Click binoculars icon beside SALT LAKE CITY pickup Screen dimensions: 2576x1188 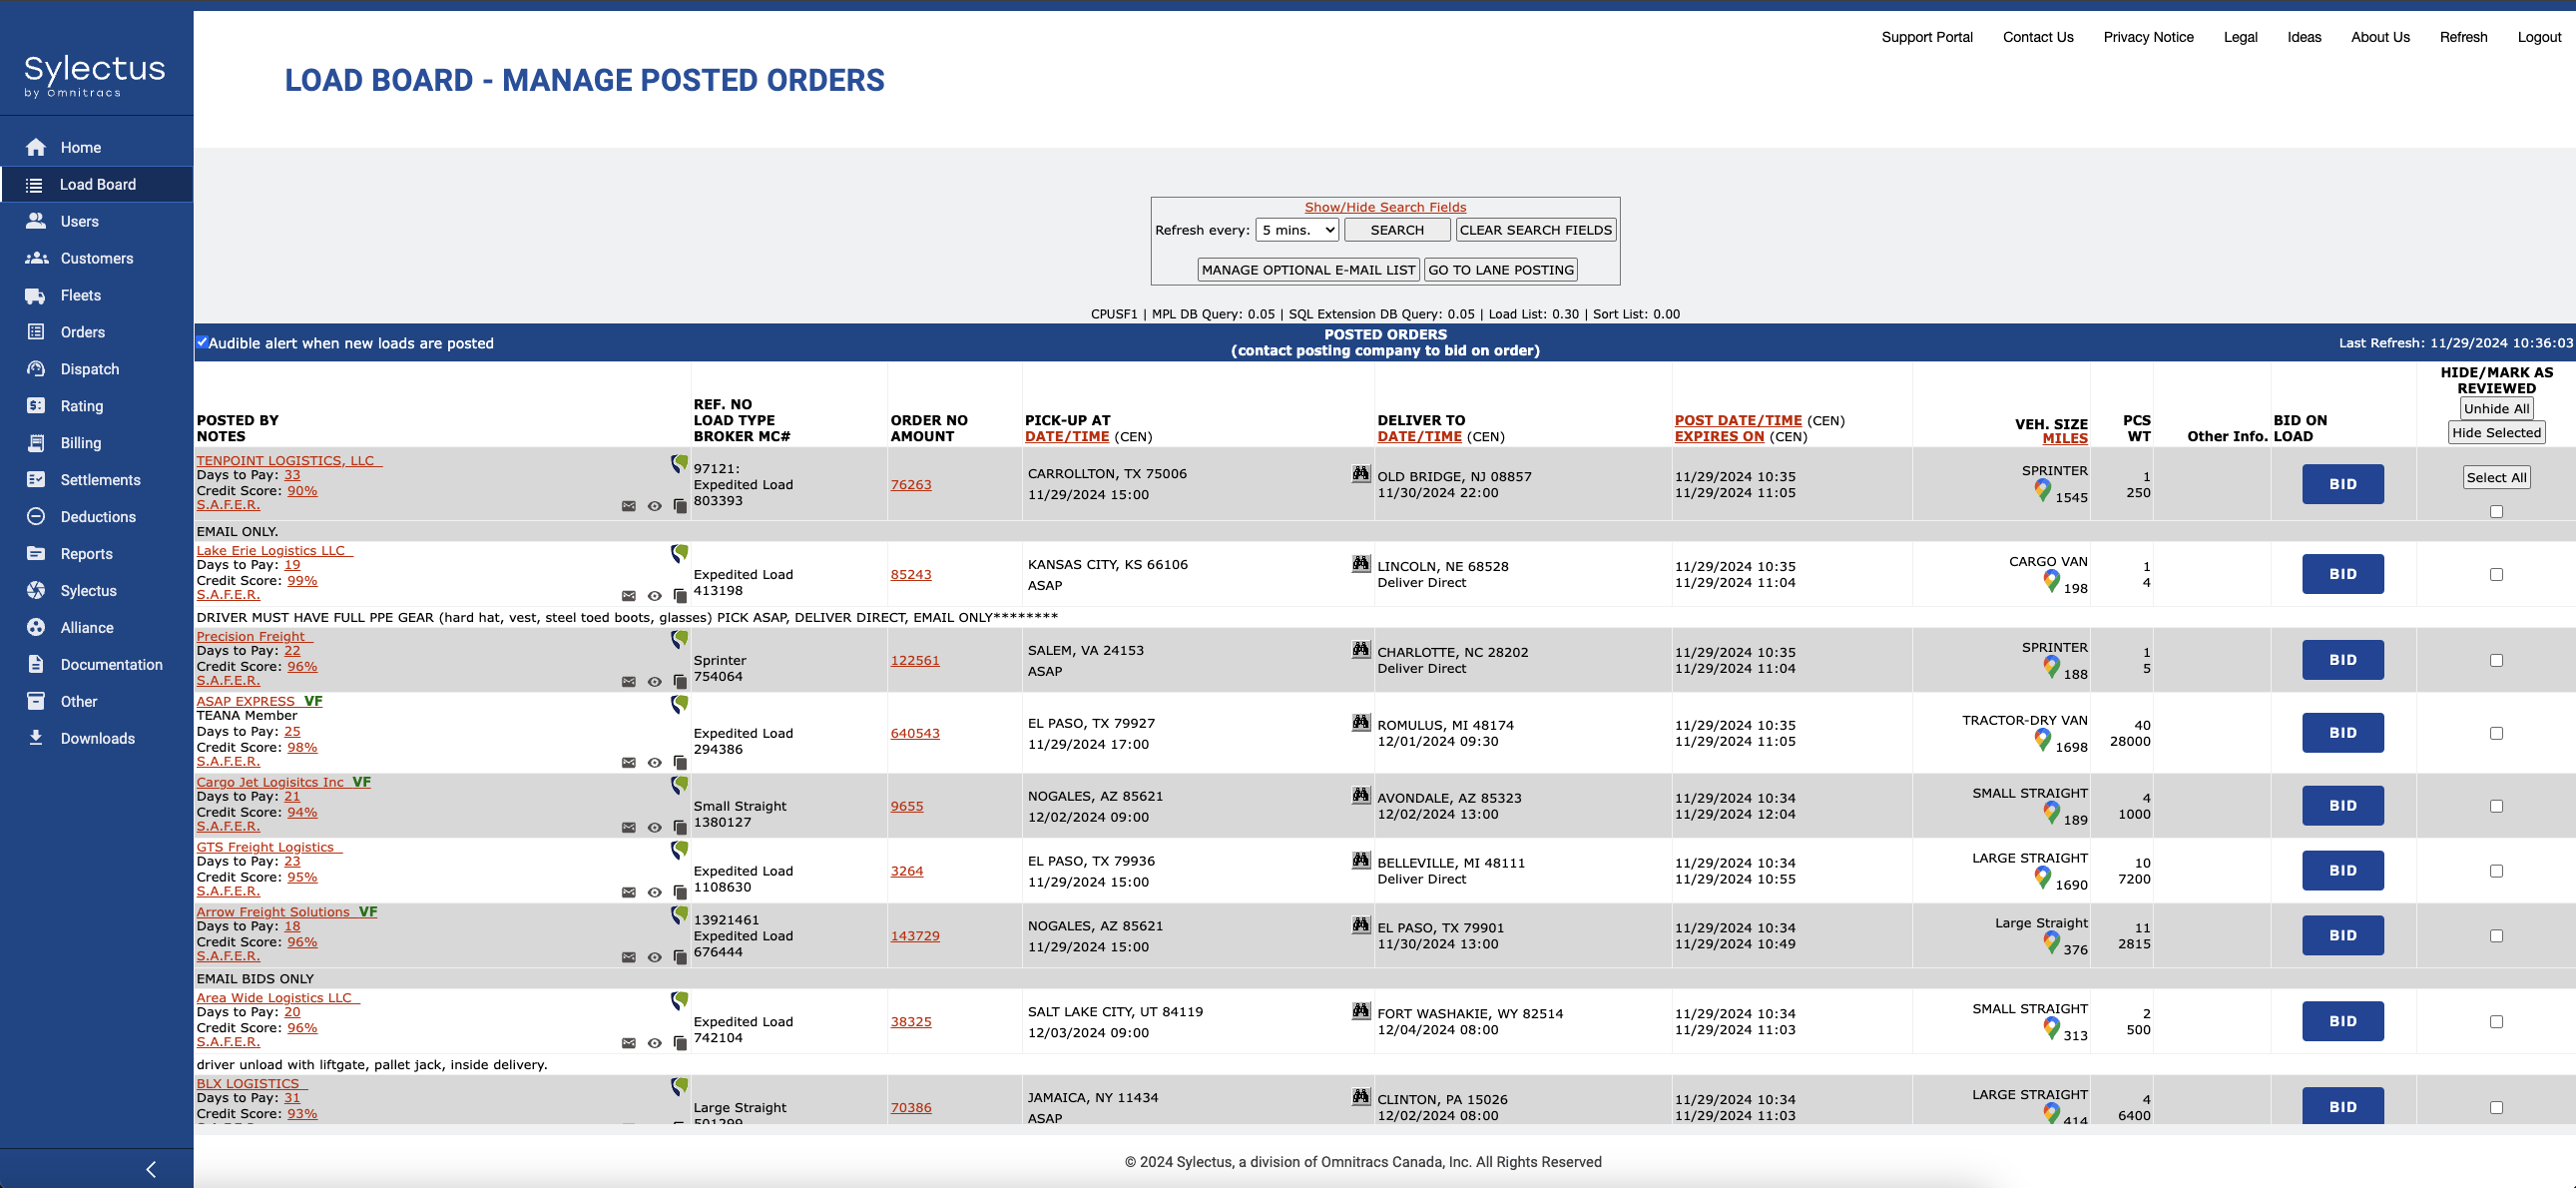pyautogui.click(x=1360, y=1012)
